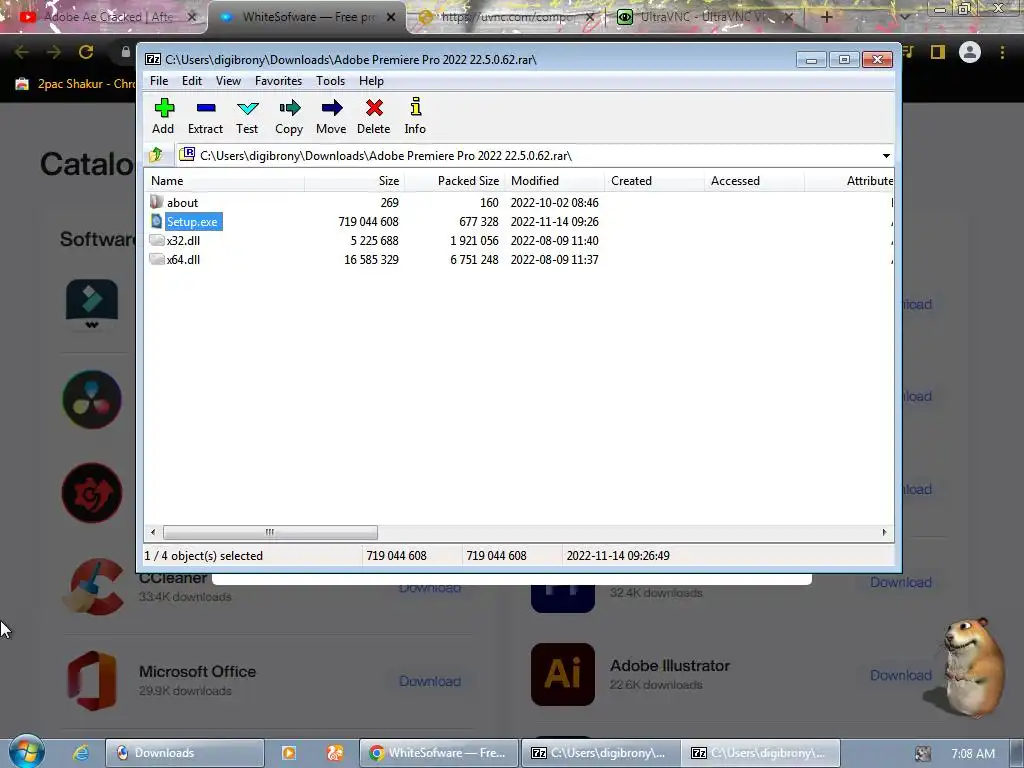
Task: Run the Test archive tool
Action: (248, 108)
